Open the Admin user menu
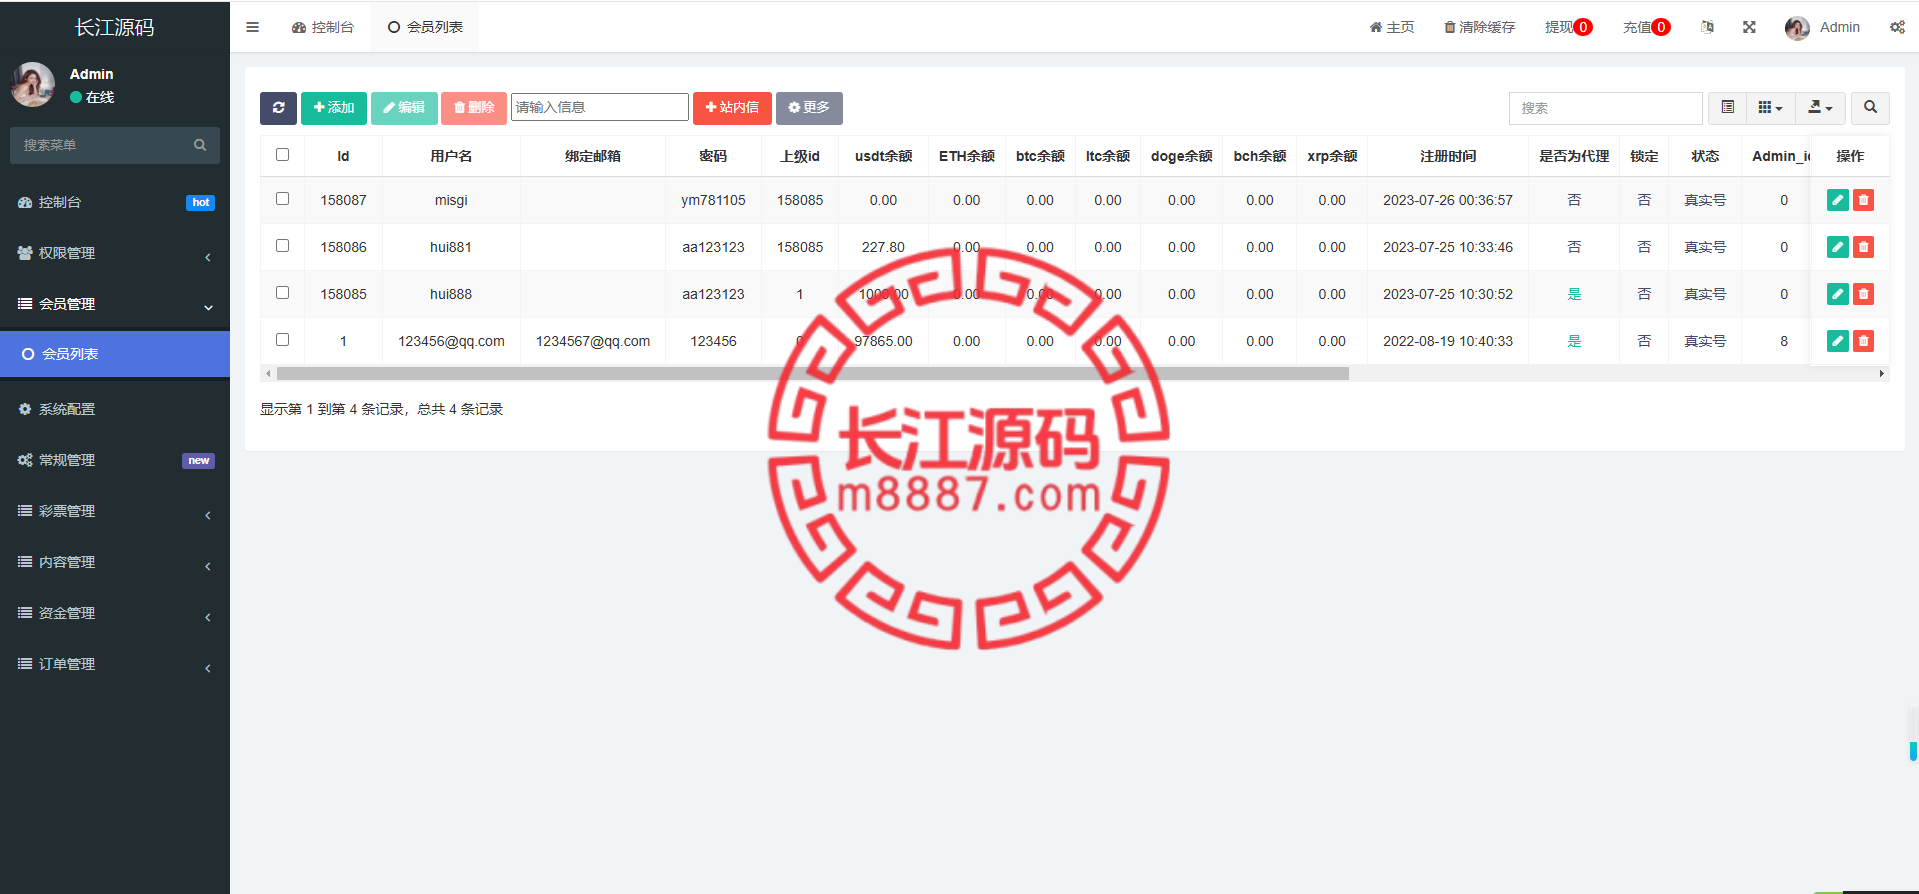Screen dimensions: 1919x894 coord(1822,27)
